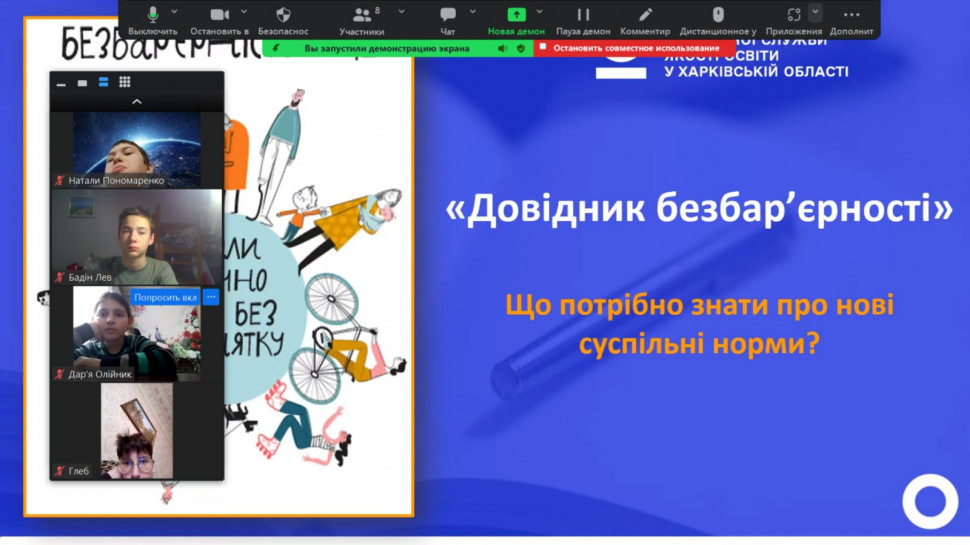The height and width of the screenshot is (545, 970).
Task: Open the Безопасность shield menu
Action: click(x=283, y=20)
